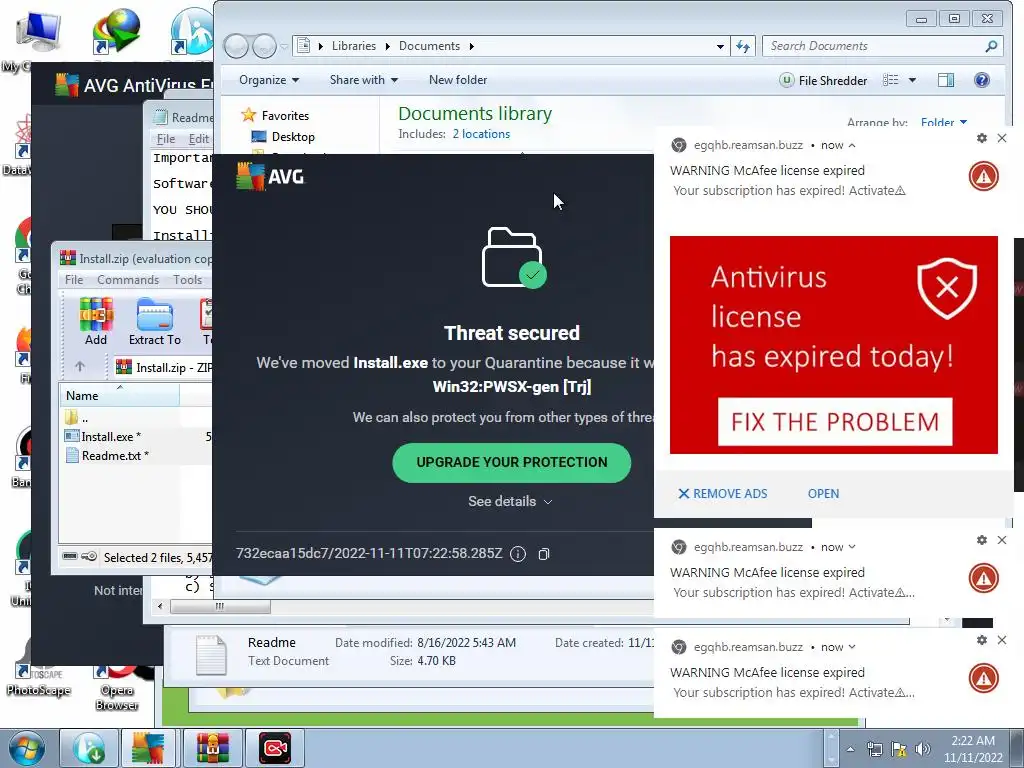Copy the AVG threat ID to clipboard

pos(543,554)
